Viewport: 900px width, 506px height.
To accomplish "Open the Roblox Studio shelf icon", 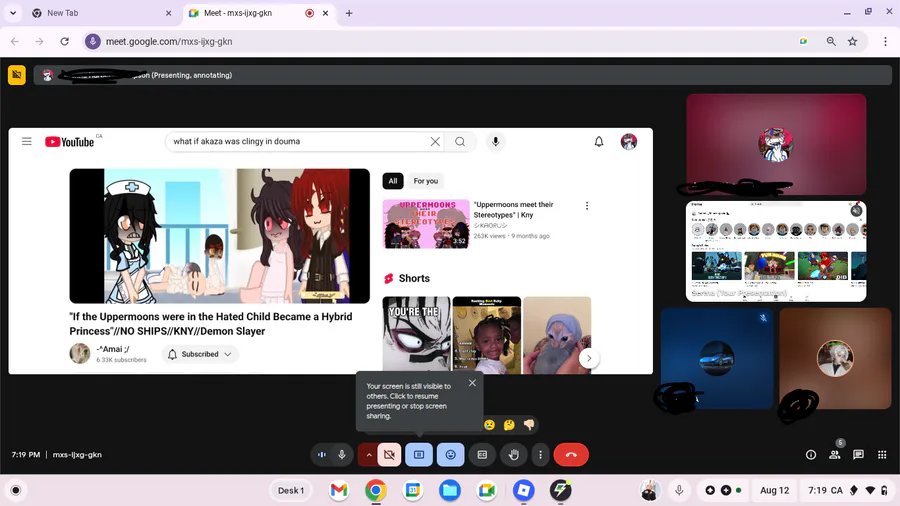I will point(523,491).
